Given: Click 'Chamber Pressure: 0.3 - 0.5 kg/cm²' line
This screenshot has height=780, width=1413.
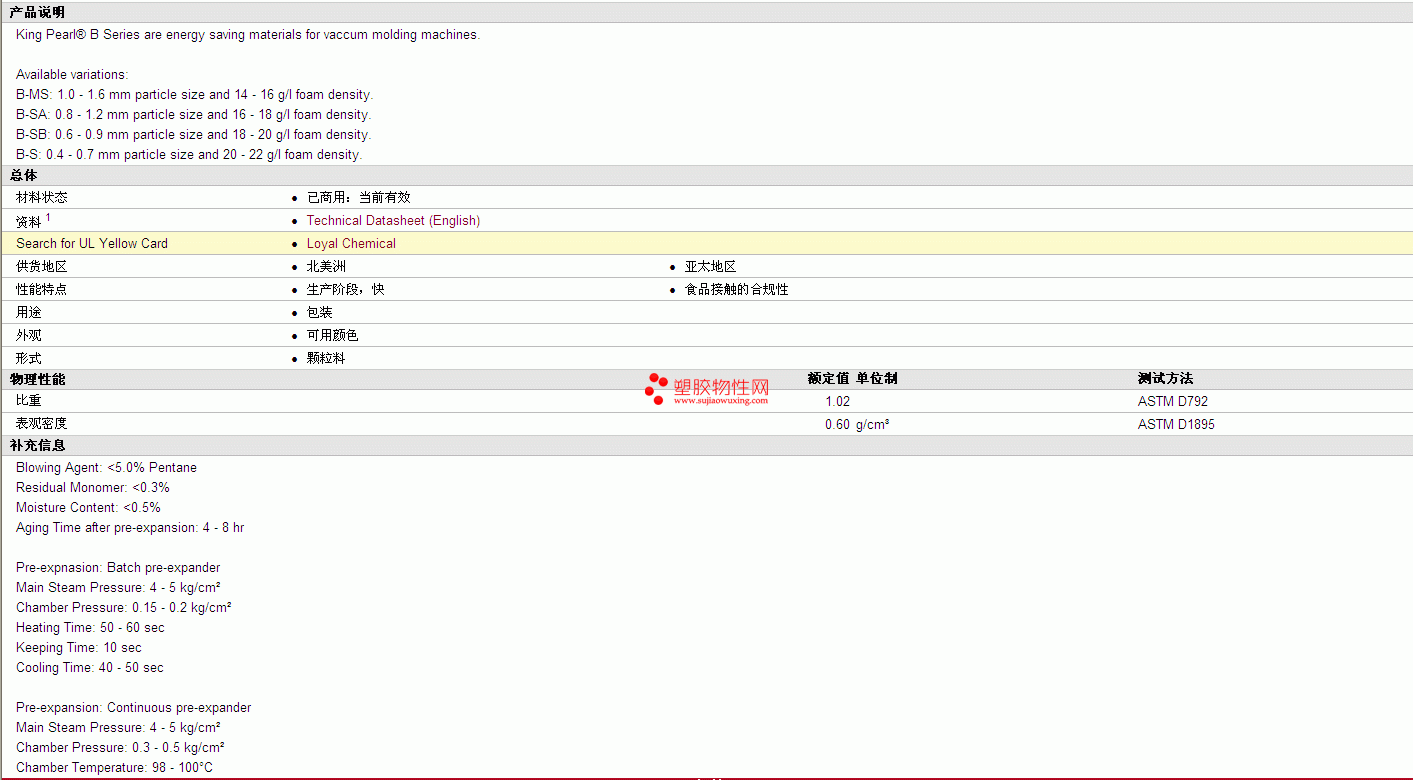Looking at the screenshot, I should coord(120,747).
